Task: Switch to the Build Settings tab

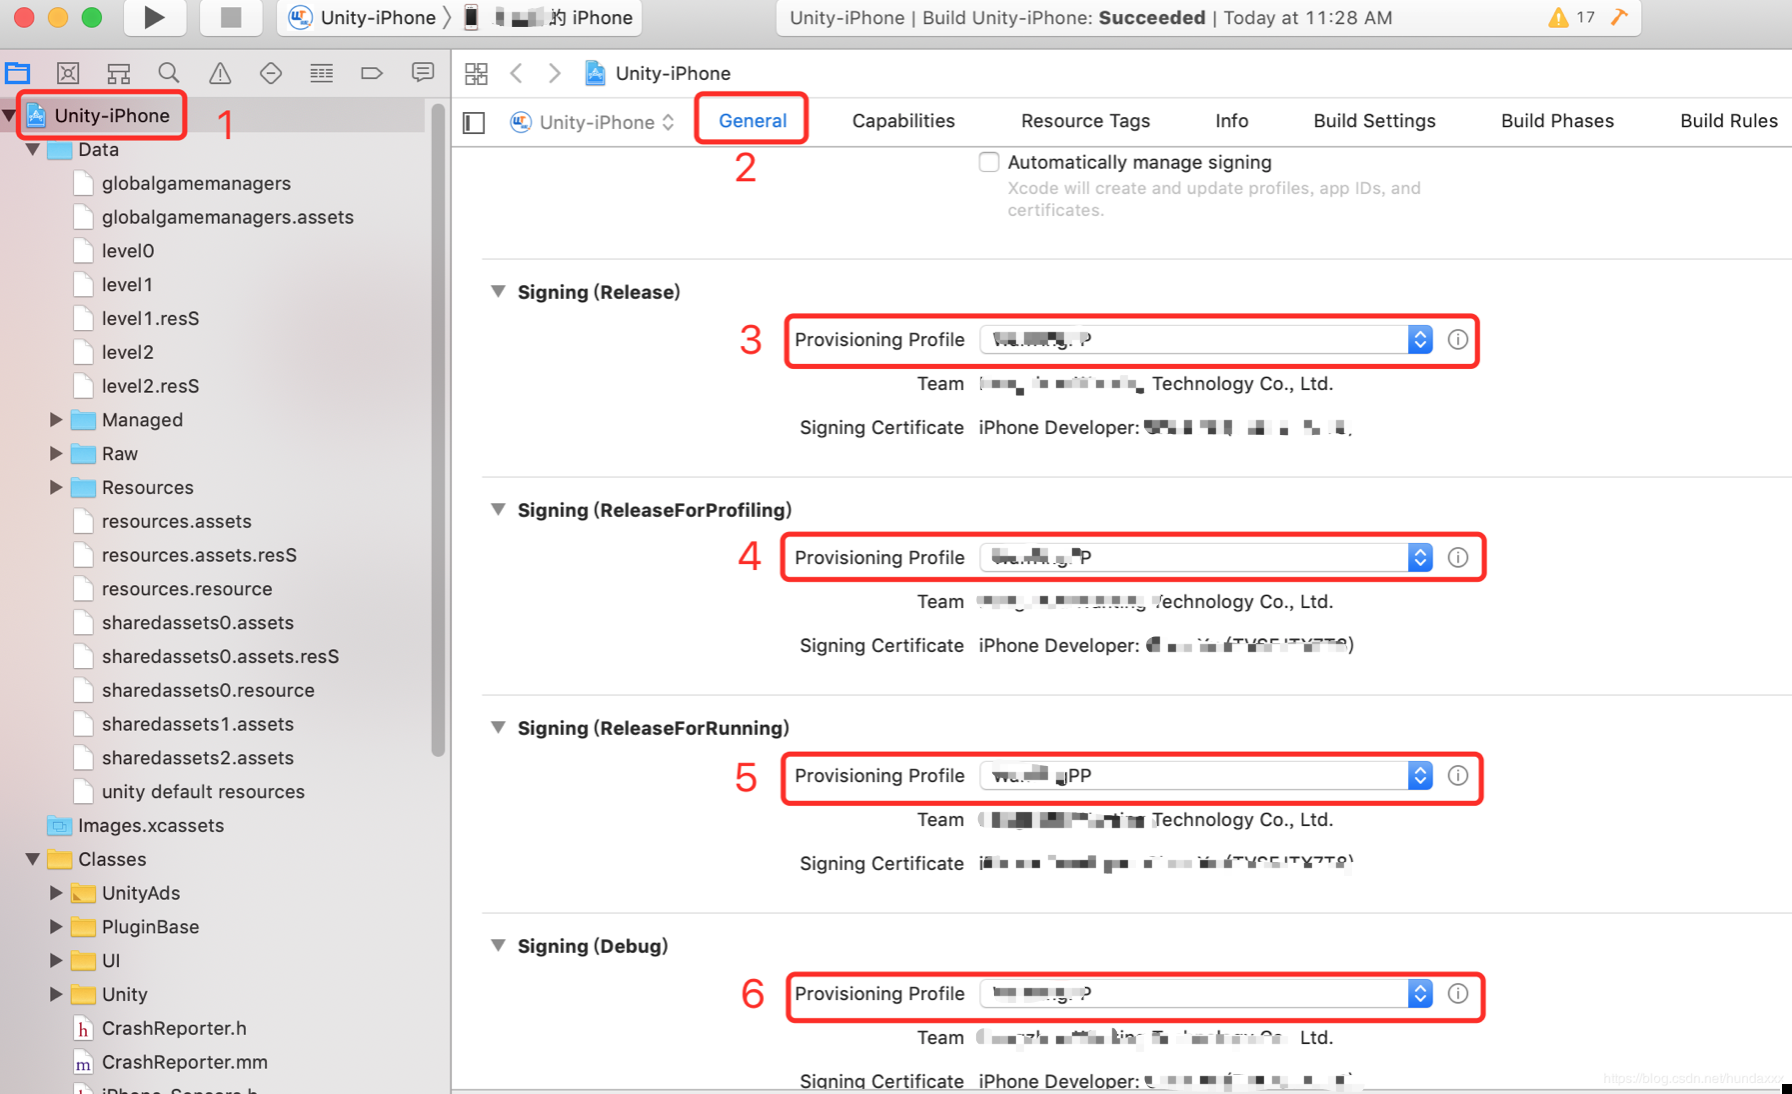Action: (1374, 121)
